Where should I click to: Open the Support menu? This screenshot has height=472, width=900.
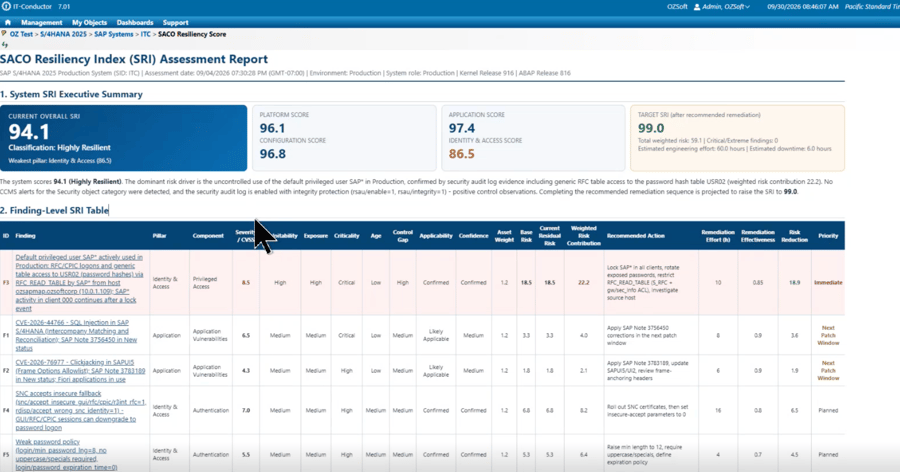[x=176, y=23]
